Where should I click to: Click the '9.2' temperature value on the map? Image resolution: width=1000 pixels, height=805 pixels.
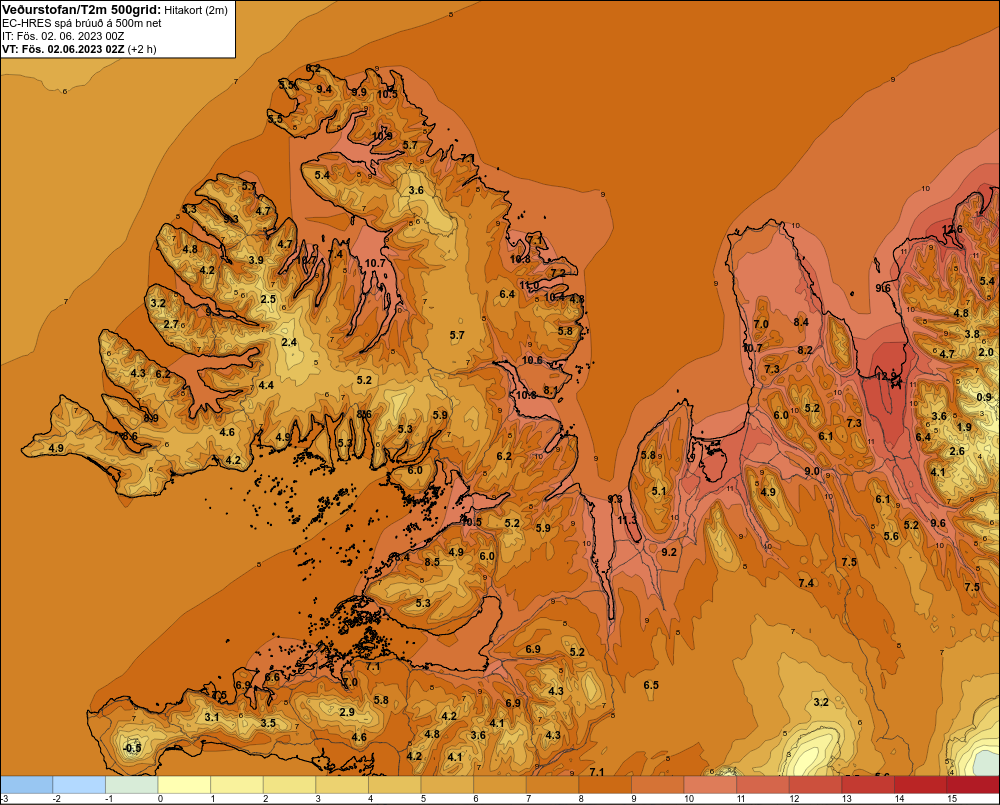click(668, 552)
